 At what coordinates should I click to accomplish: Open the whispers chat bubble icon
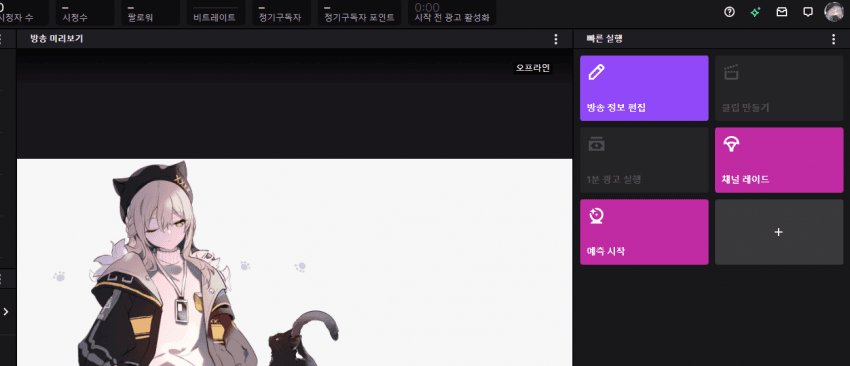(x=808, y=12)
